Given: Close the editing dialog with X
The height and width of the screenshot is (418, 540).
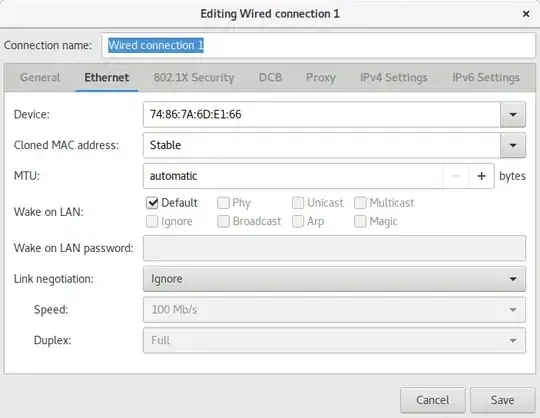Looking at the screenshot, I should (x=526, y=14).
